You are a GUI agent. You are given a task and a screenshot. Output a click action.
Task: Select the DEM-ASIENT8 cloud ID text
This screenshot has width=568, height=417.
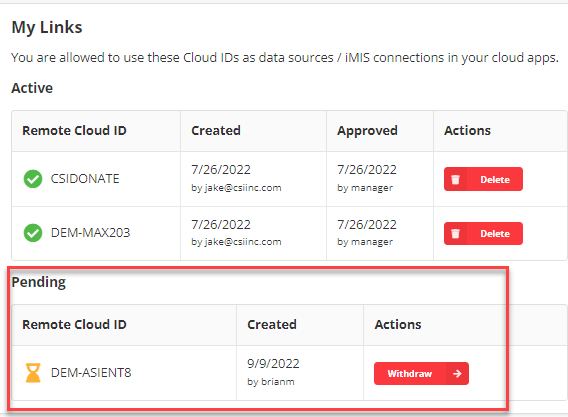click(91, 372)
